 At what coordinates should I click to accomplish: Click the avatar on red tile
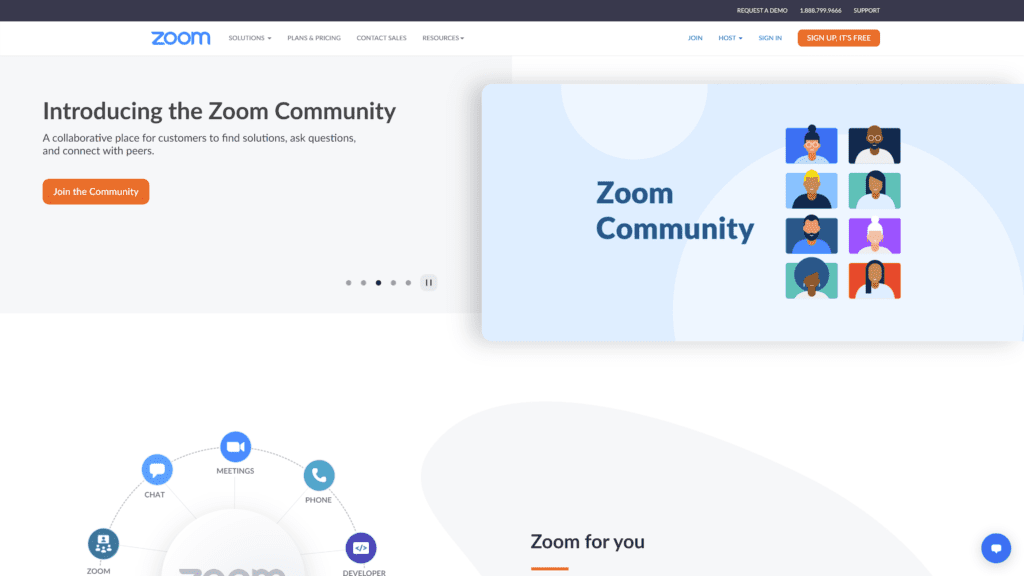point(874,280)
